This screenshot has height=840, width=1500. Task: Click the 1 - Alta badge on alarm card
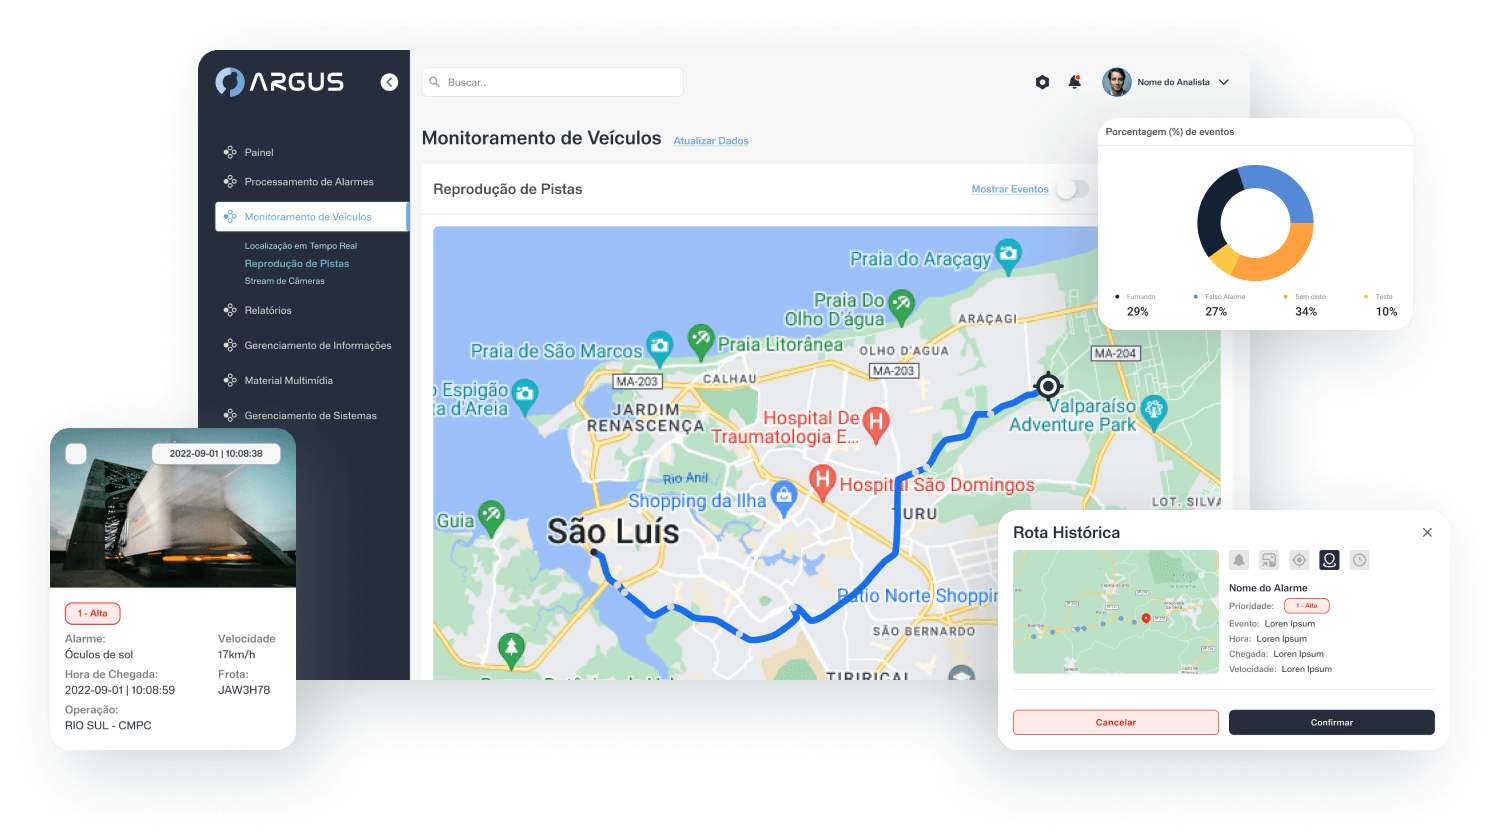[x=92, y=613]
